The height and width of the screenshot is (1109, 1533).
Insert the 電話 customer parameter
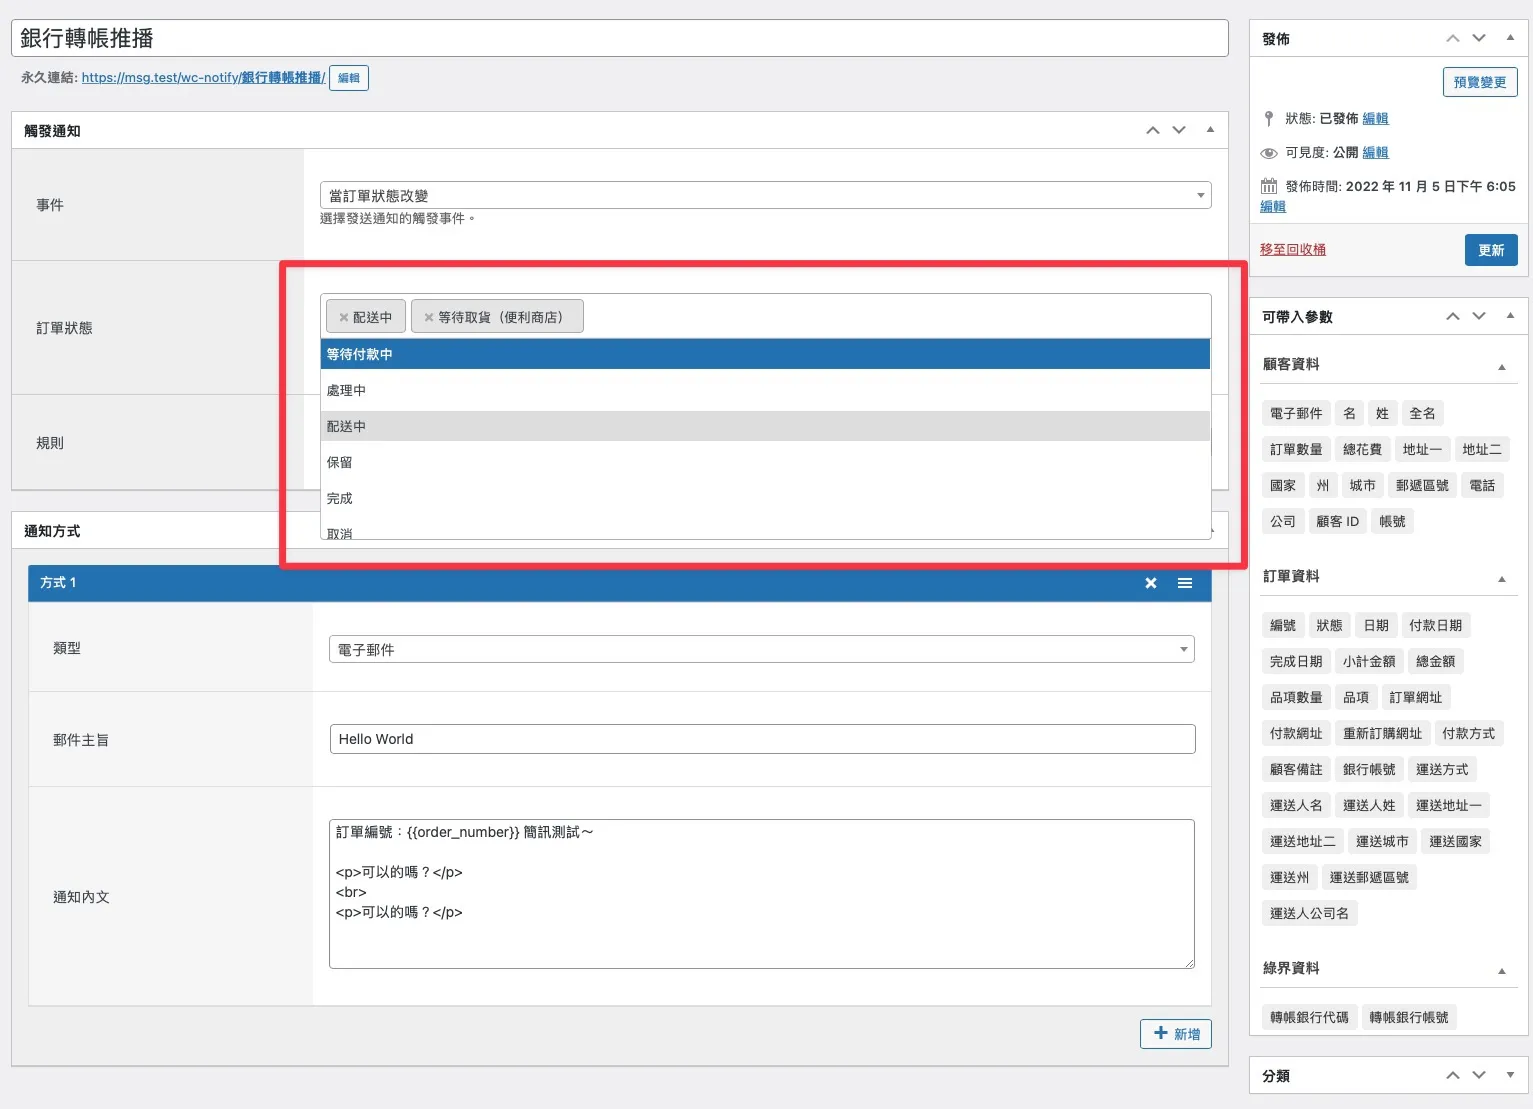(x=1482, y=485)
